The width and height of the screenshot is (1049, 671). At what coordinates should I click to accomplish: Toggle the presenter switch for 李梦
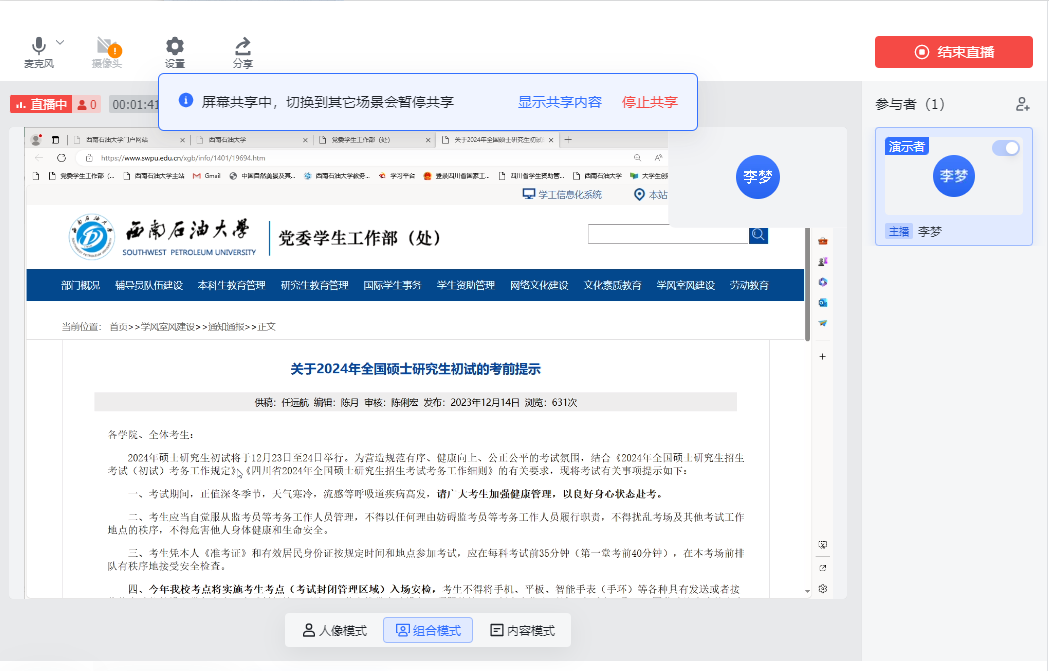[1006, 148]
